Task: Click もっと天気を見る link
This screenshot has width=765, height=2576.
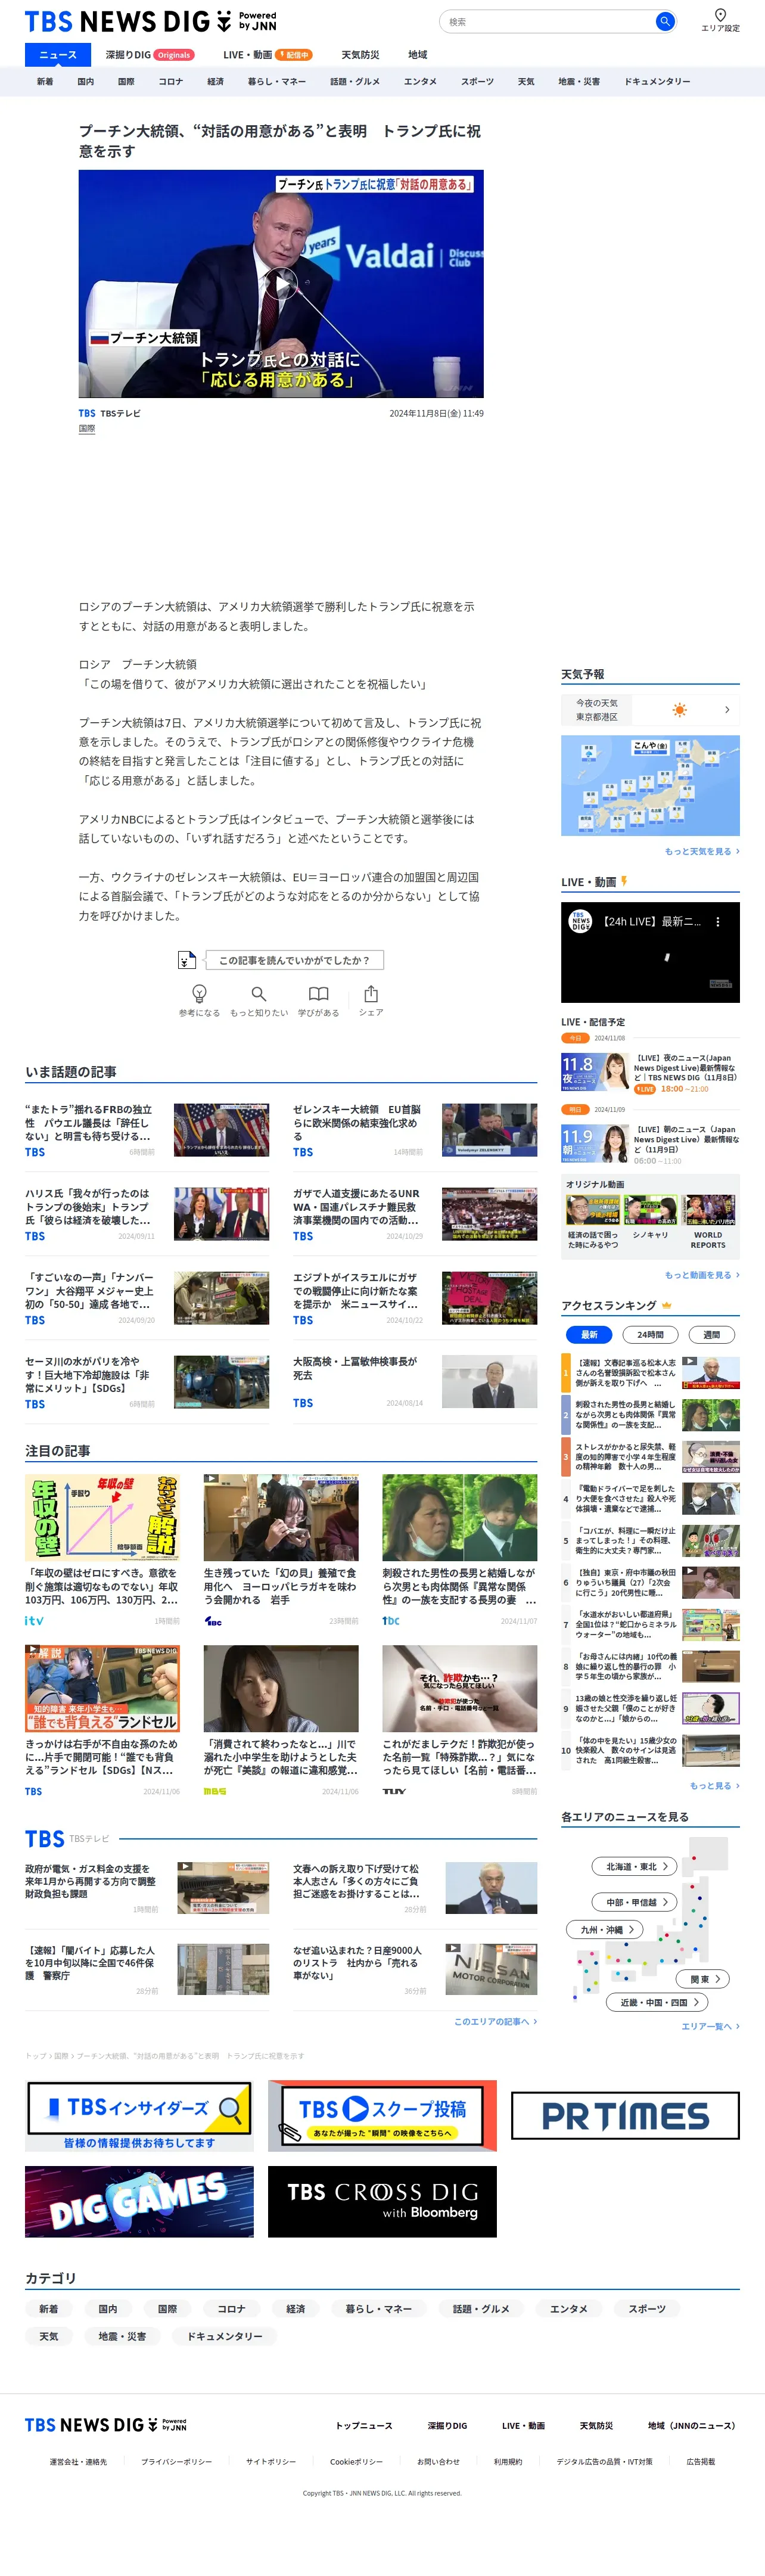Action: pos(702,851)
